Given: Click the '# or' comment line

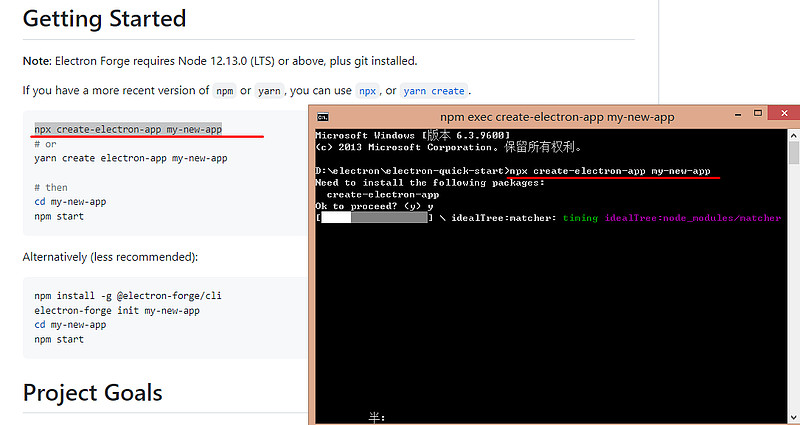Looking at the screenshot, I should 45,144.
